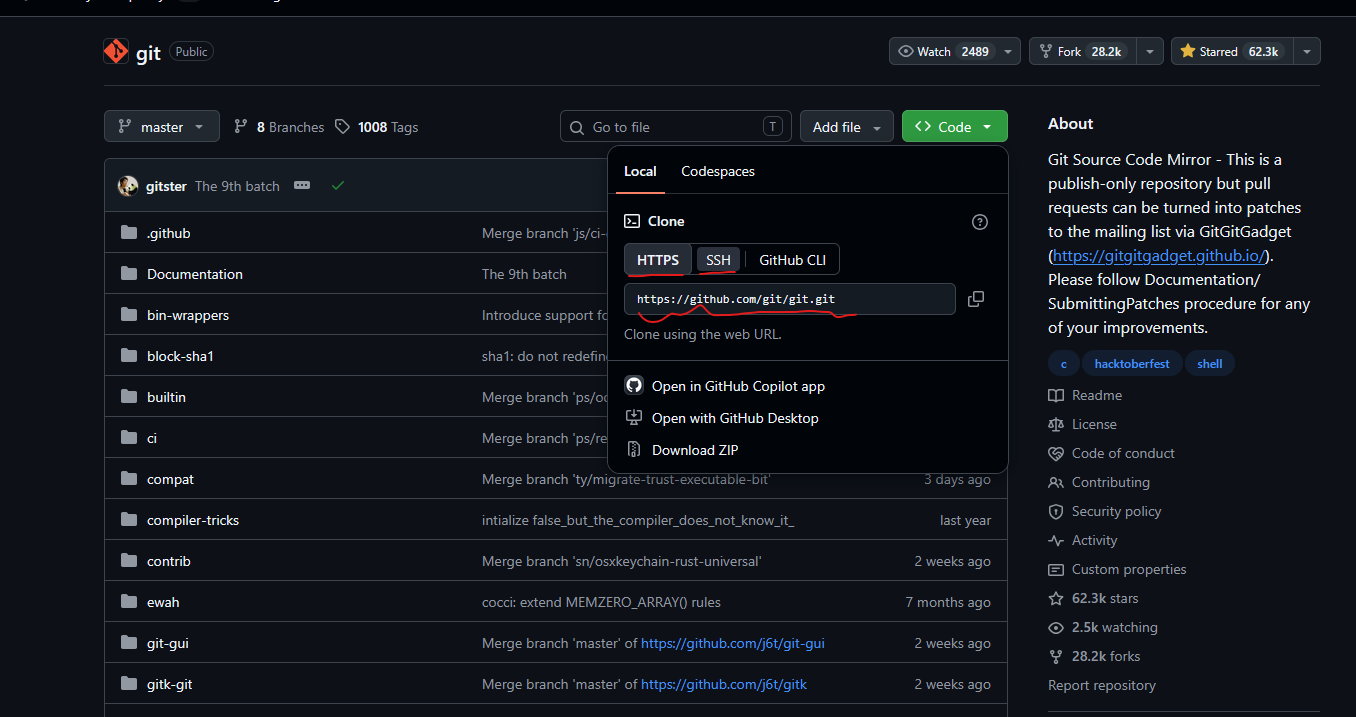
Task: Click the Readme book icon
Action: [x=1056, y=396]
